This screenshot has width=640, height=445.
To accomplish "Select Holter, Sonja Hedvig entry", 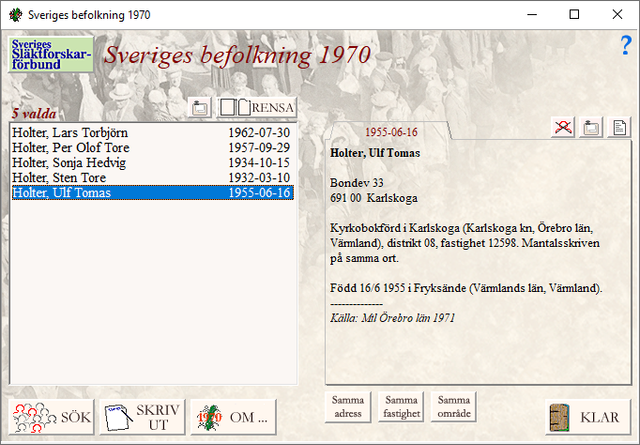I will (x=153, y=162).
